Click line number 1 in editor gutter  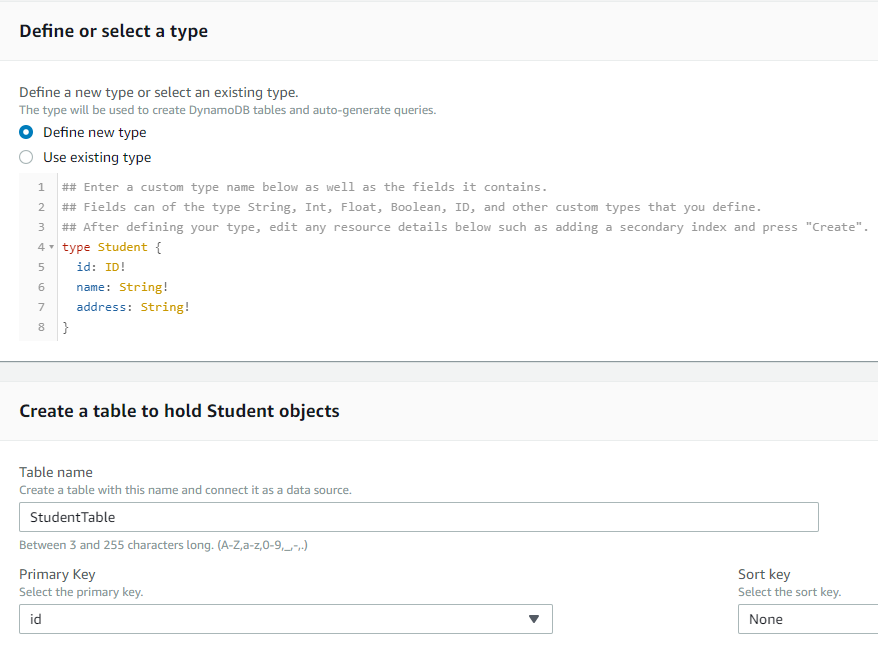coord(41,187)
